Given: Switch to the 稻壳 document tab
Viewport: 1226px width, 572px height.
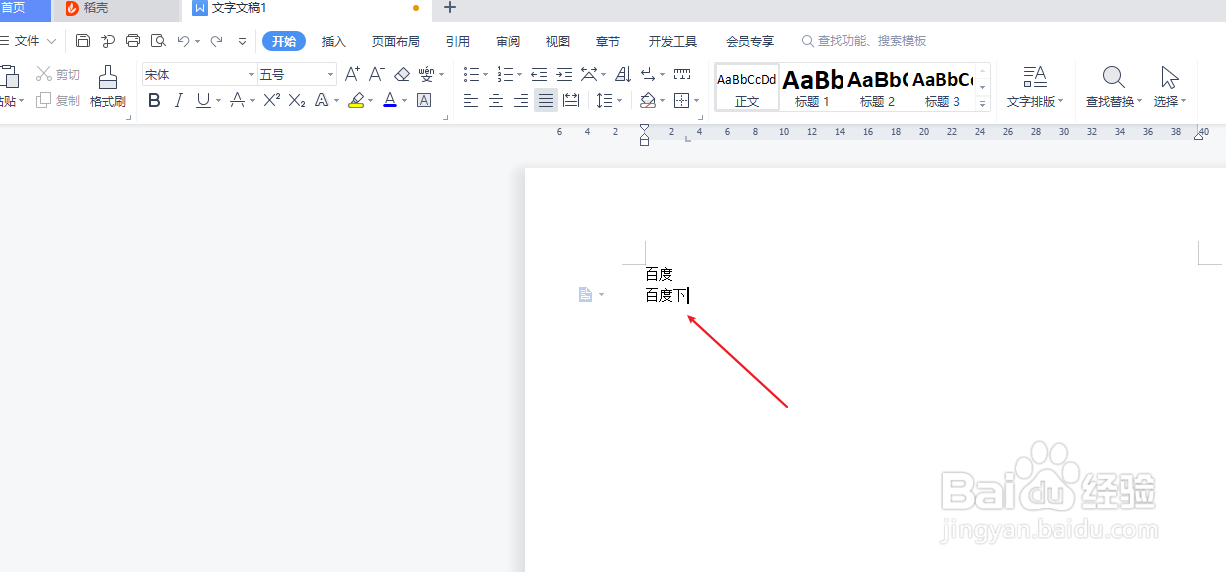Looking at the screenshot, I should [x=115, y=9].
